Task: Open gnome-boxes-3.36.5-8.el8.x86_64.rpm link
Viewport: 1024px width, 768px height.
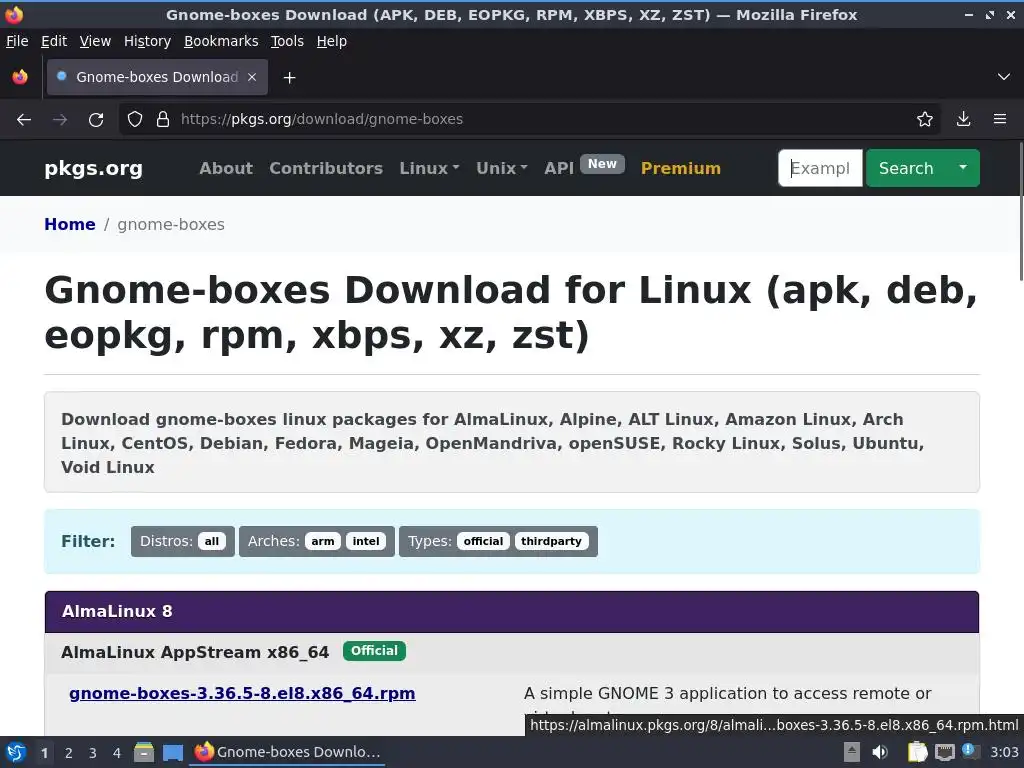Action: tap(242, 694)
